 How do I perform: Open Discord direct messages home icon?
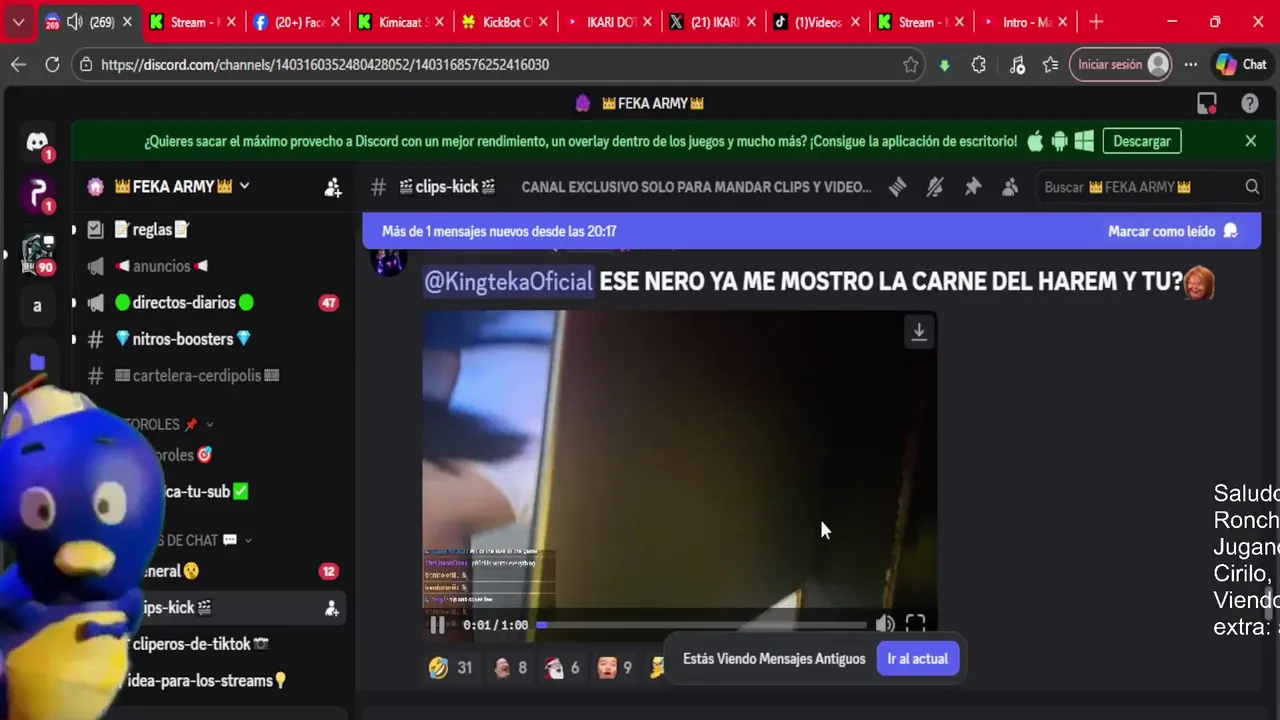coord(37,142)
